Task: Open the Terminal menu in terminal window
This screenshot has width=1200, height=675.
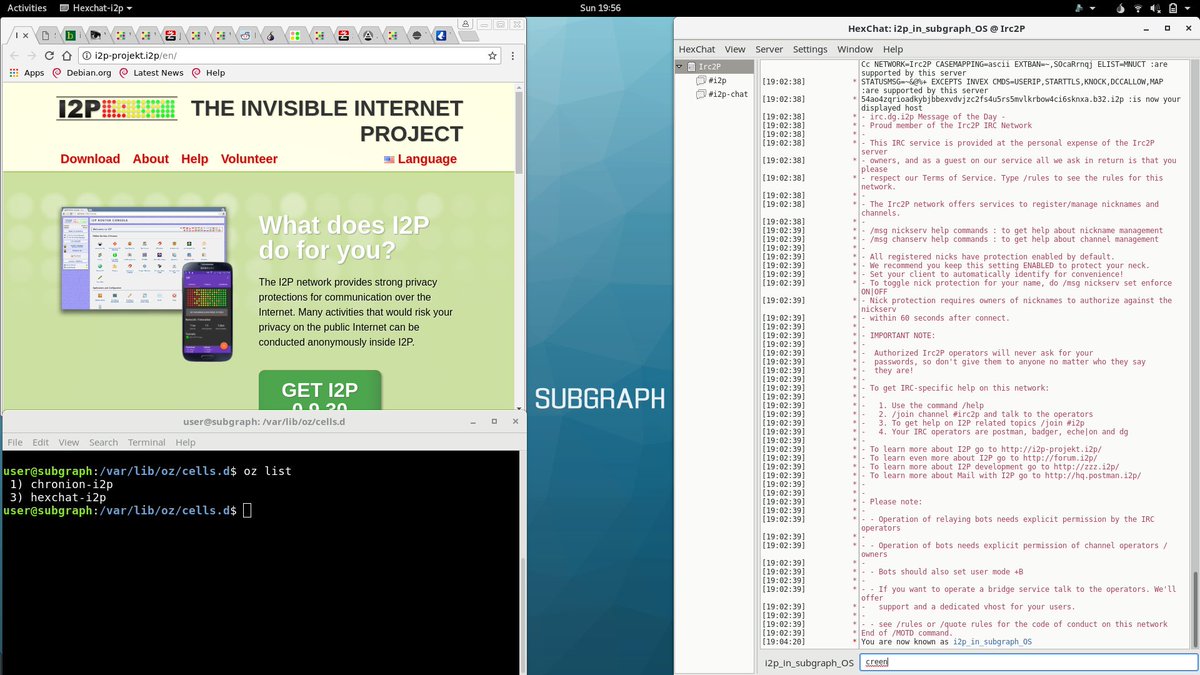Action: click(x=147, y=442)
